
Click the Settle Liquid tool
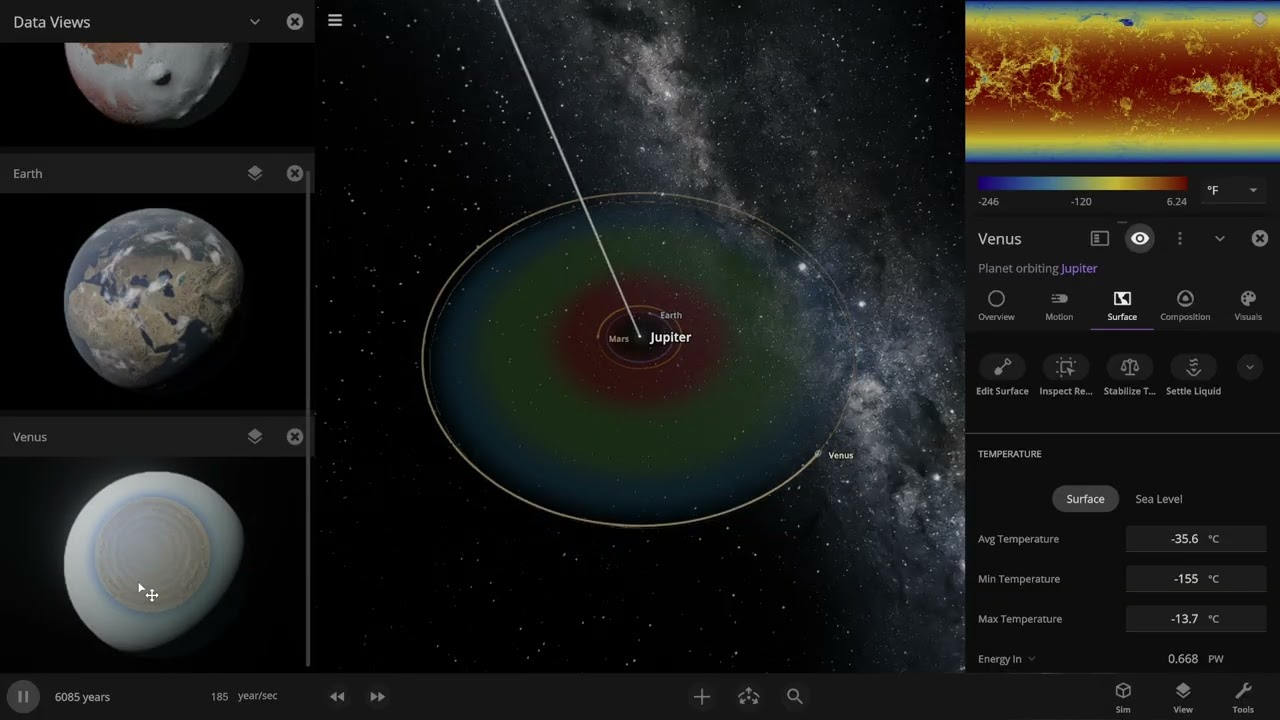point(1193,376)
